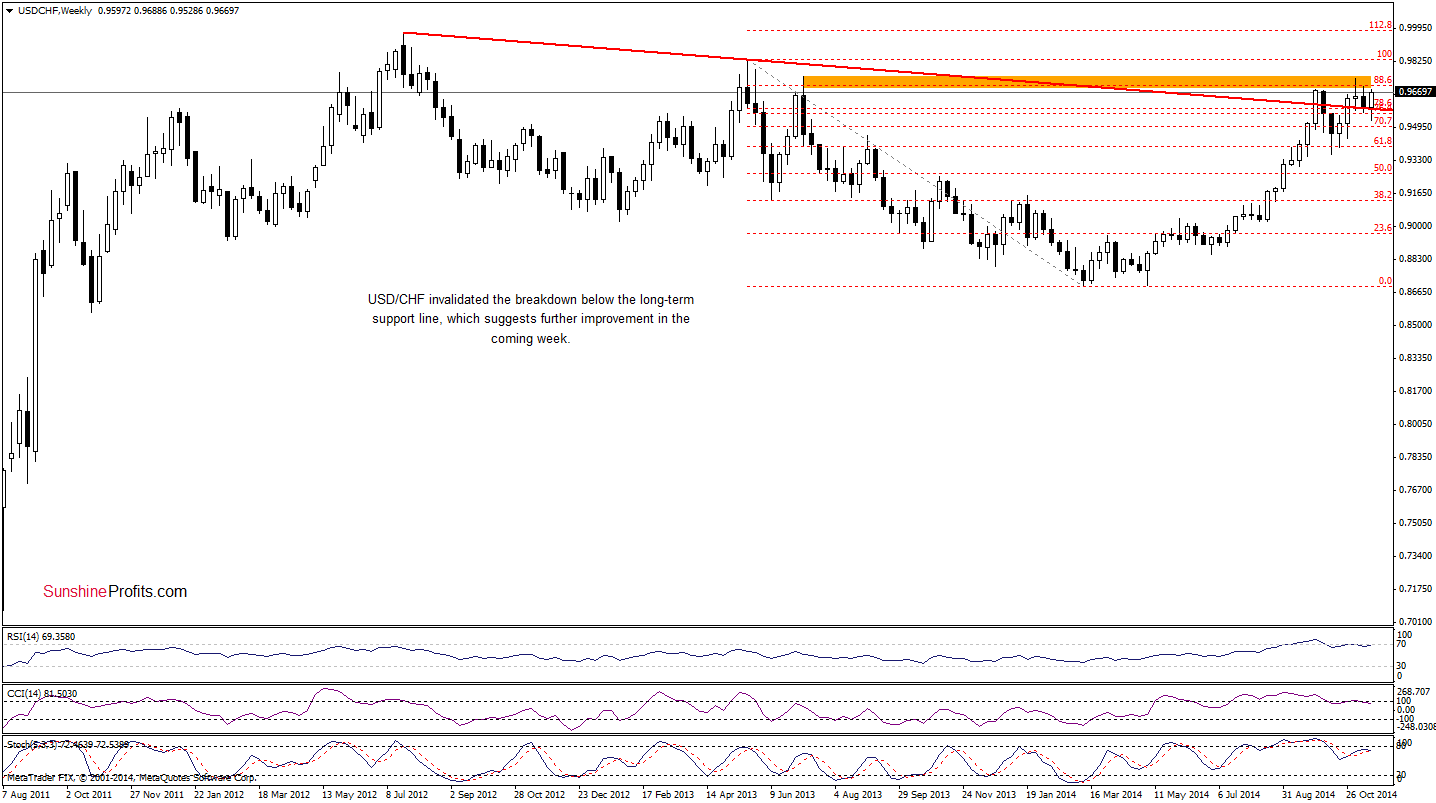Select the 0.94950 price axis label
Viewport: 1436px width, 803px height.
coord(1415,127)
